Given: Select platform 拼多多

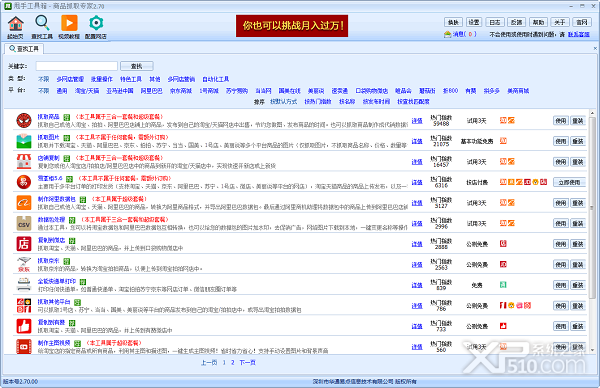Looking at the screenshot, I should [492, 91].
